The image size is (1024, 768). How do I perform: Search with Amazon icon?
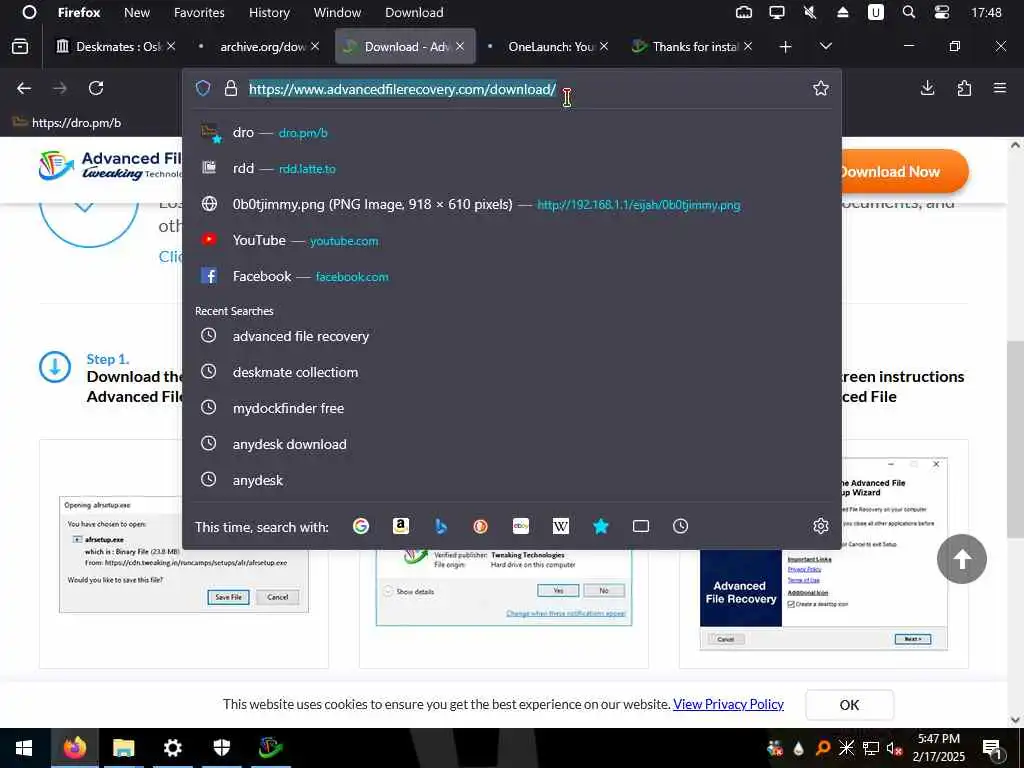point(401,526)
